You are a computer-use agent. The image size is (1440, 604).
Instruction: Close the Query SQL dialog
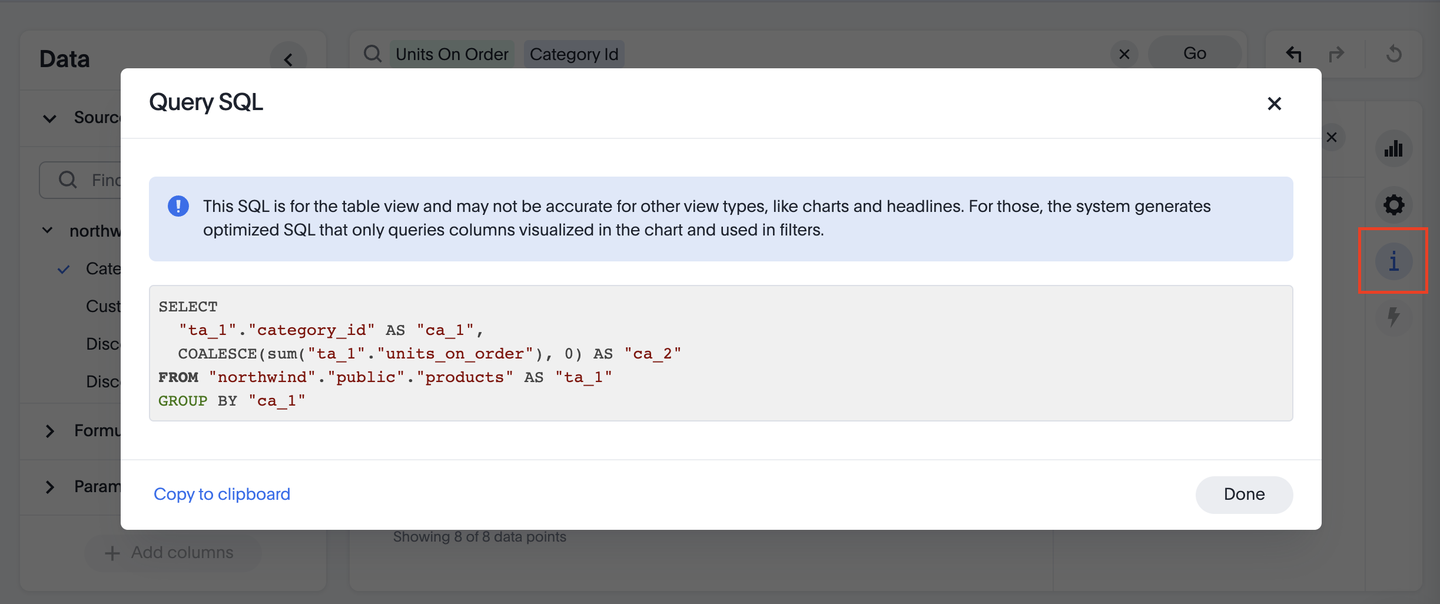tap(1274, 104)
